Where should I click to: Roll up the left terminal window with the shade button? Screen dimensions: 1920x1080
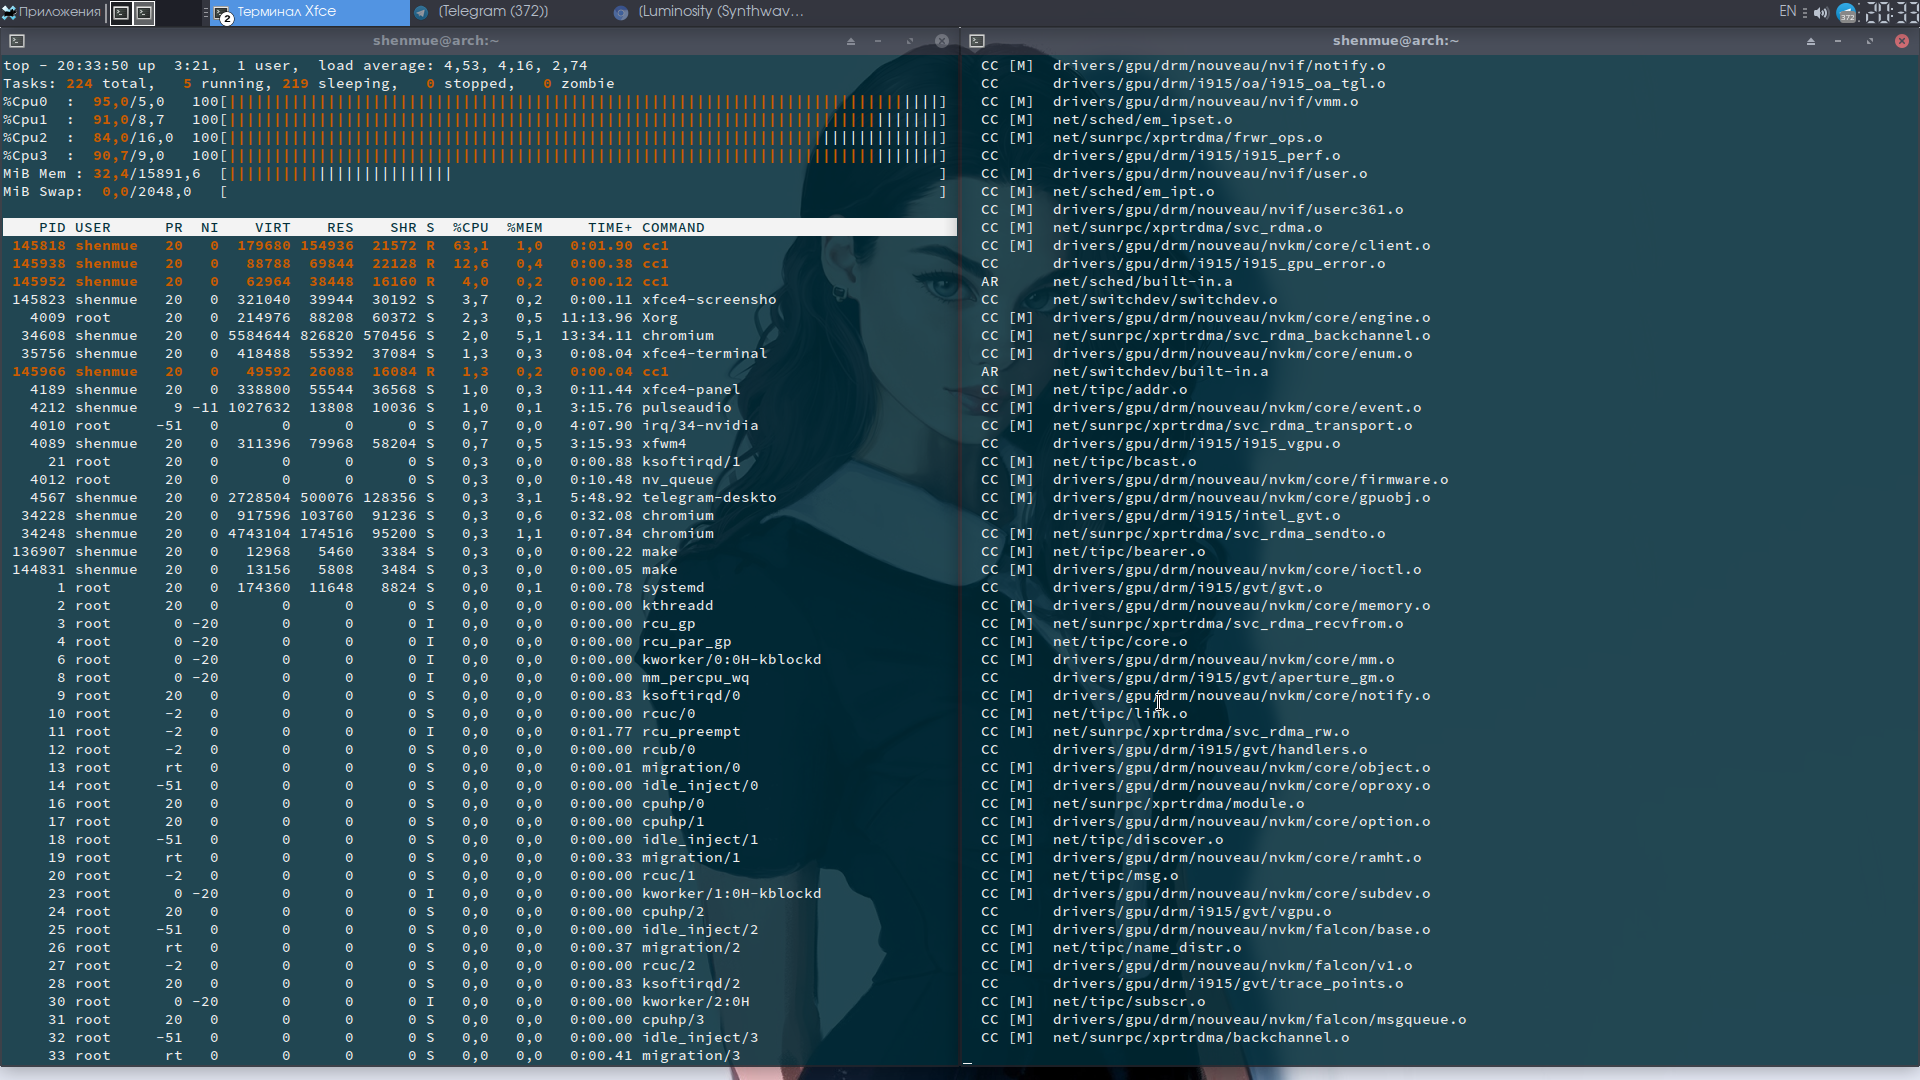tap(851, 41)
